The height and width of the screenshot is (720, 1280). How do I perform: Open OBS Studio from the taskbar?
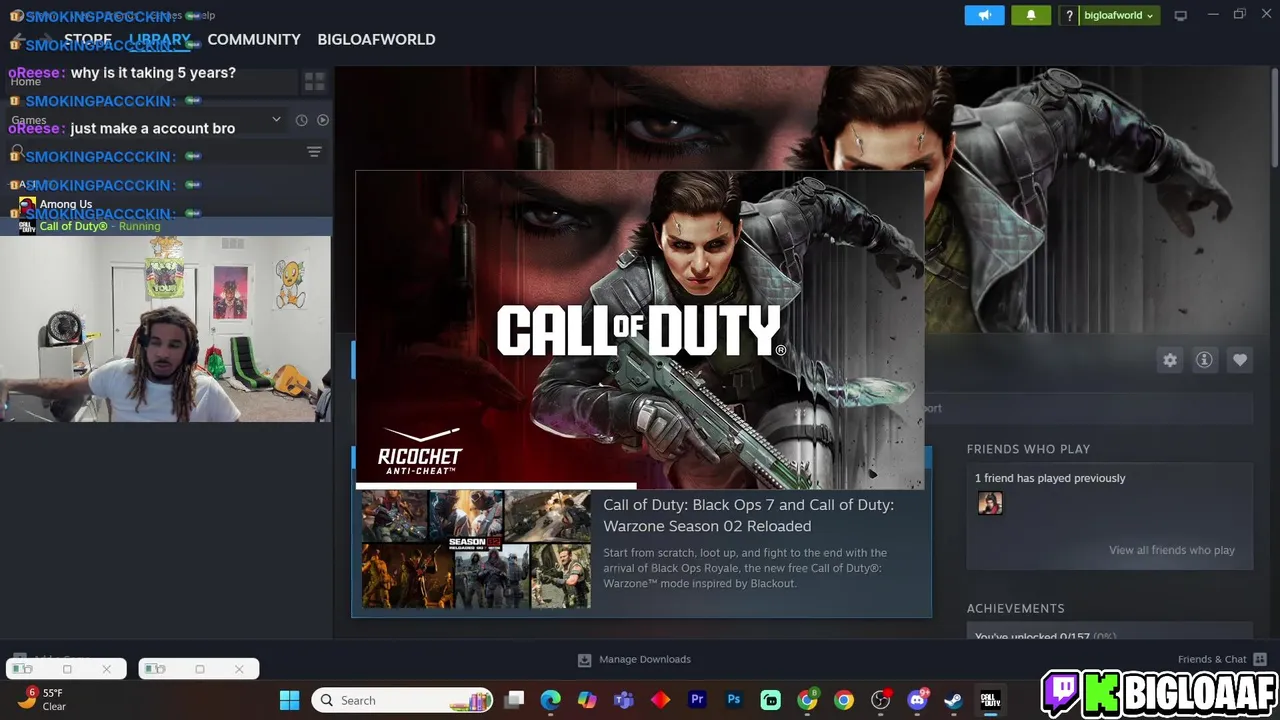pos(880,700)
